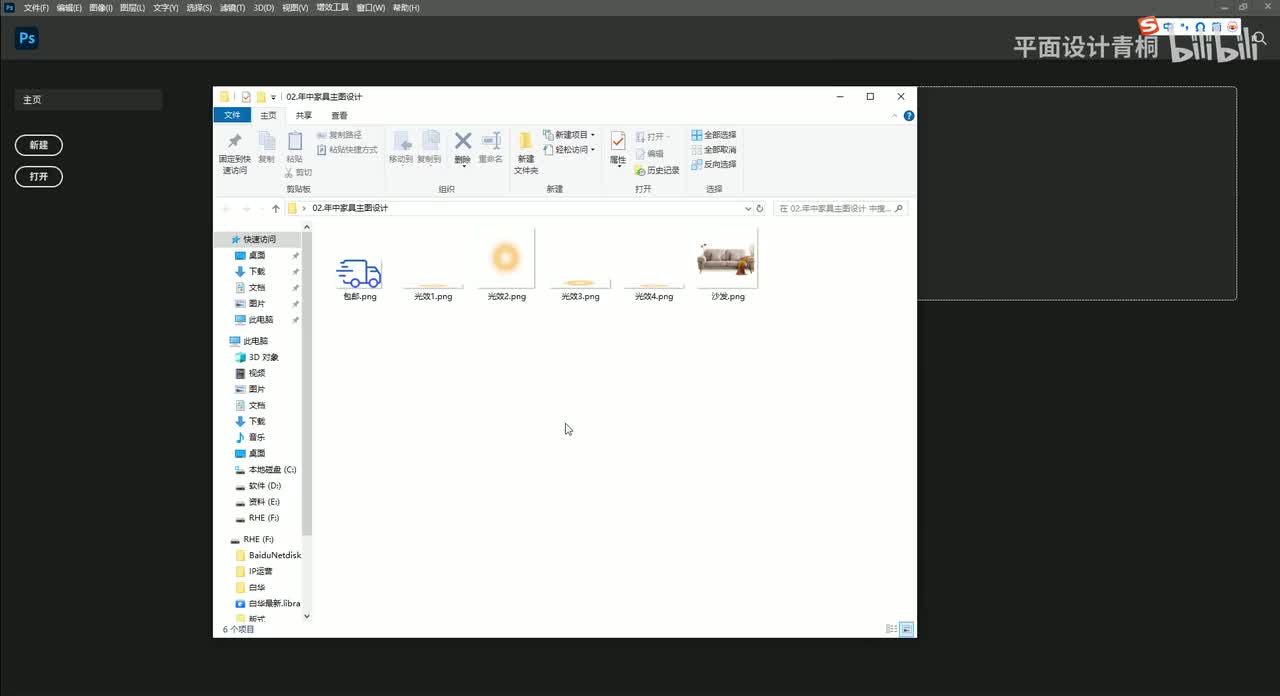Viewport: 1280px width, 696px height.
Task: Click the 删除 red X icon
Action: point(462,141)
